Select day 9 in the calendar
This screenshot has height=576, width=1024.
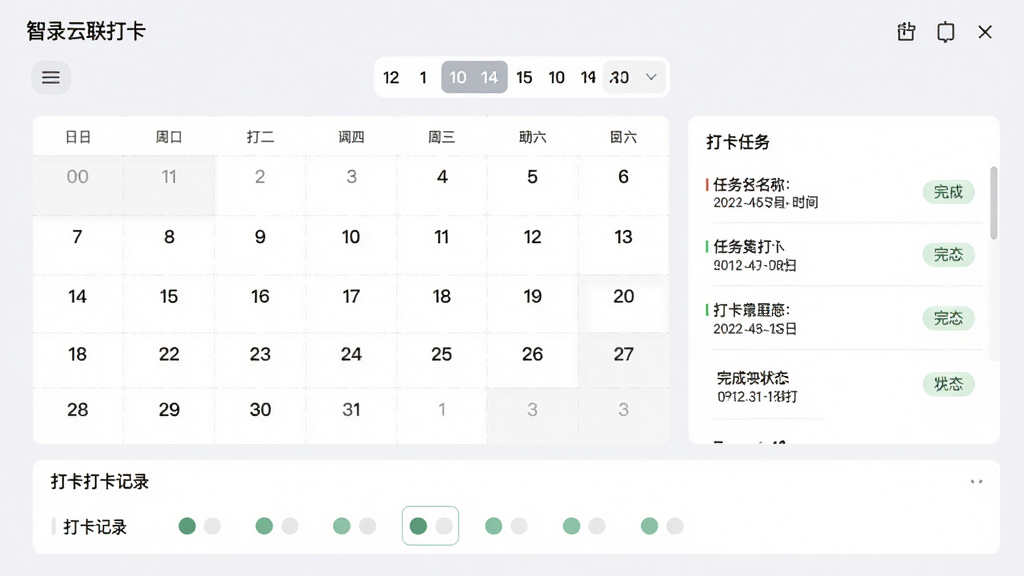[x=260, y=245]
